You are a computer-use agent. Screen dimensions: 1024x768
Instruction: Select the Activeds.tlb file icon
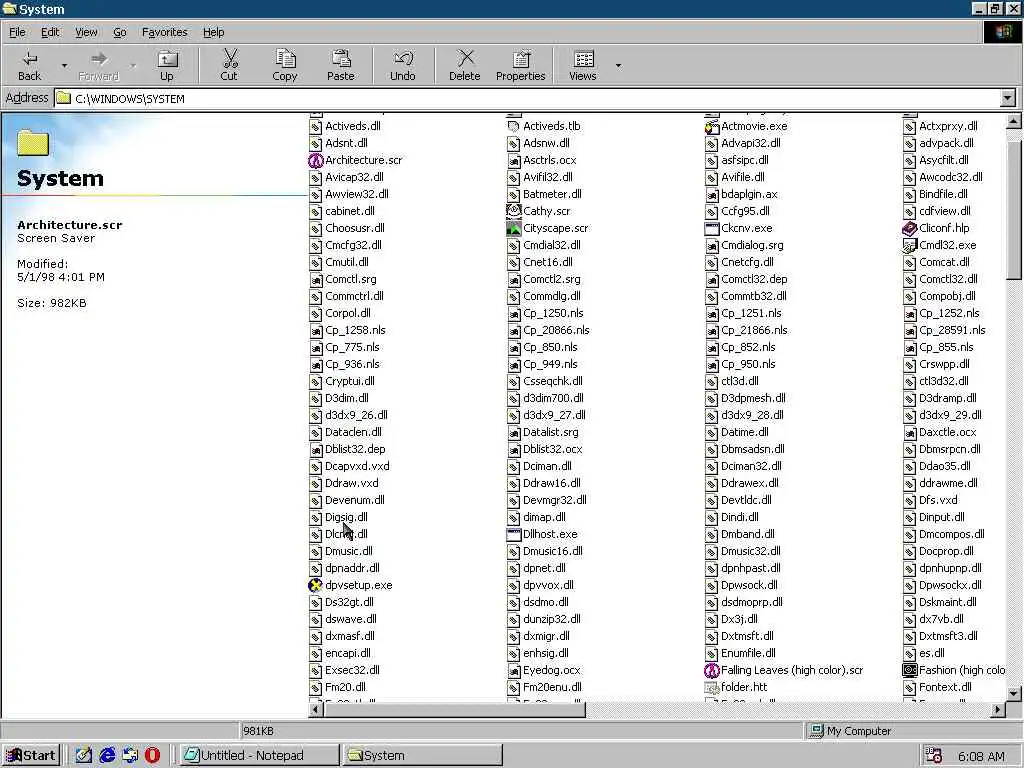tap(513, 126)
